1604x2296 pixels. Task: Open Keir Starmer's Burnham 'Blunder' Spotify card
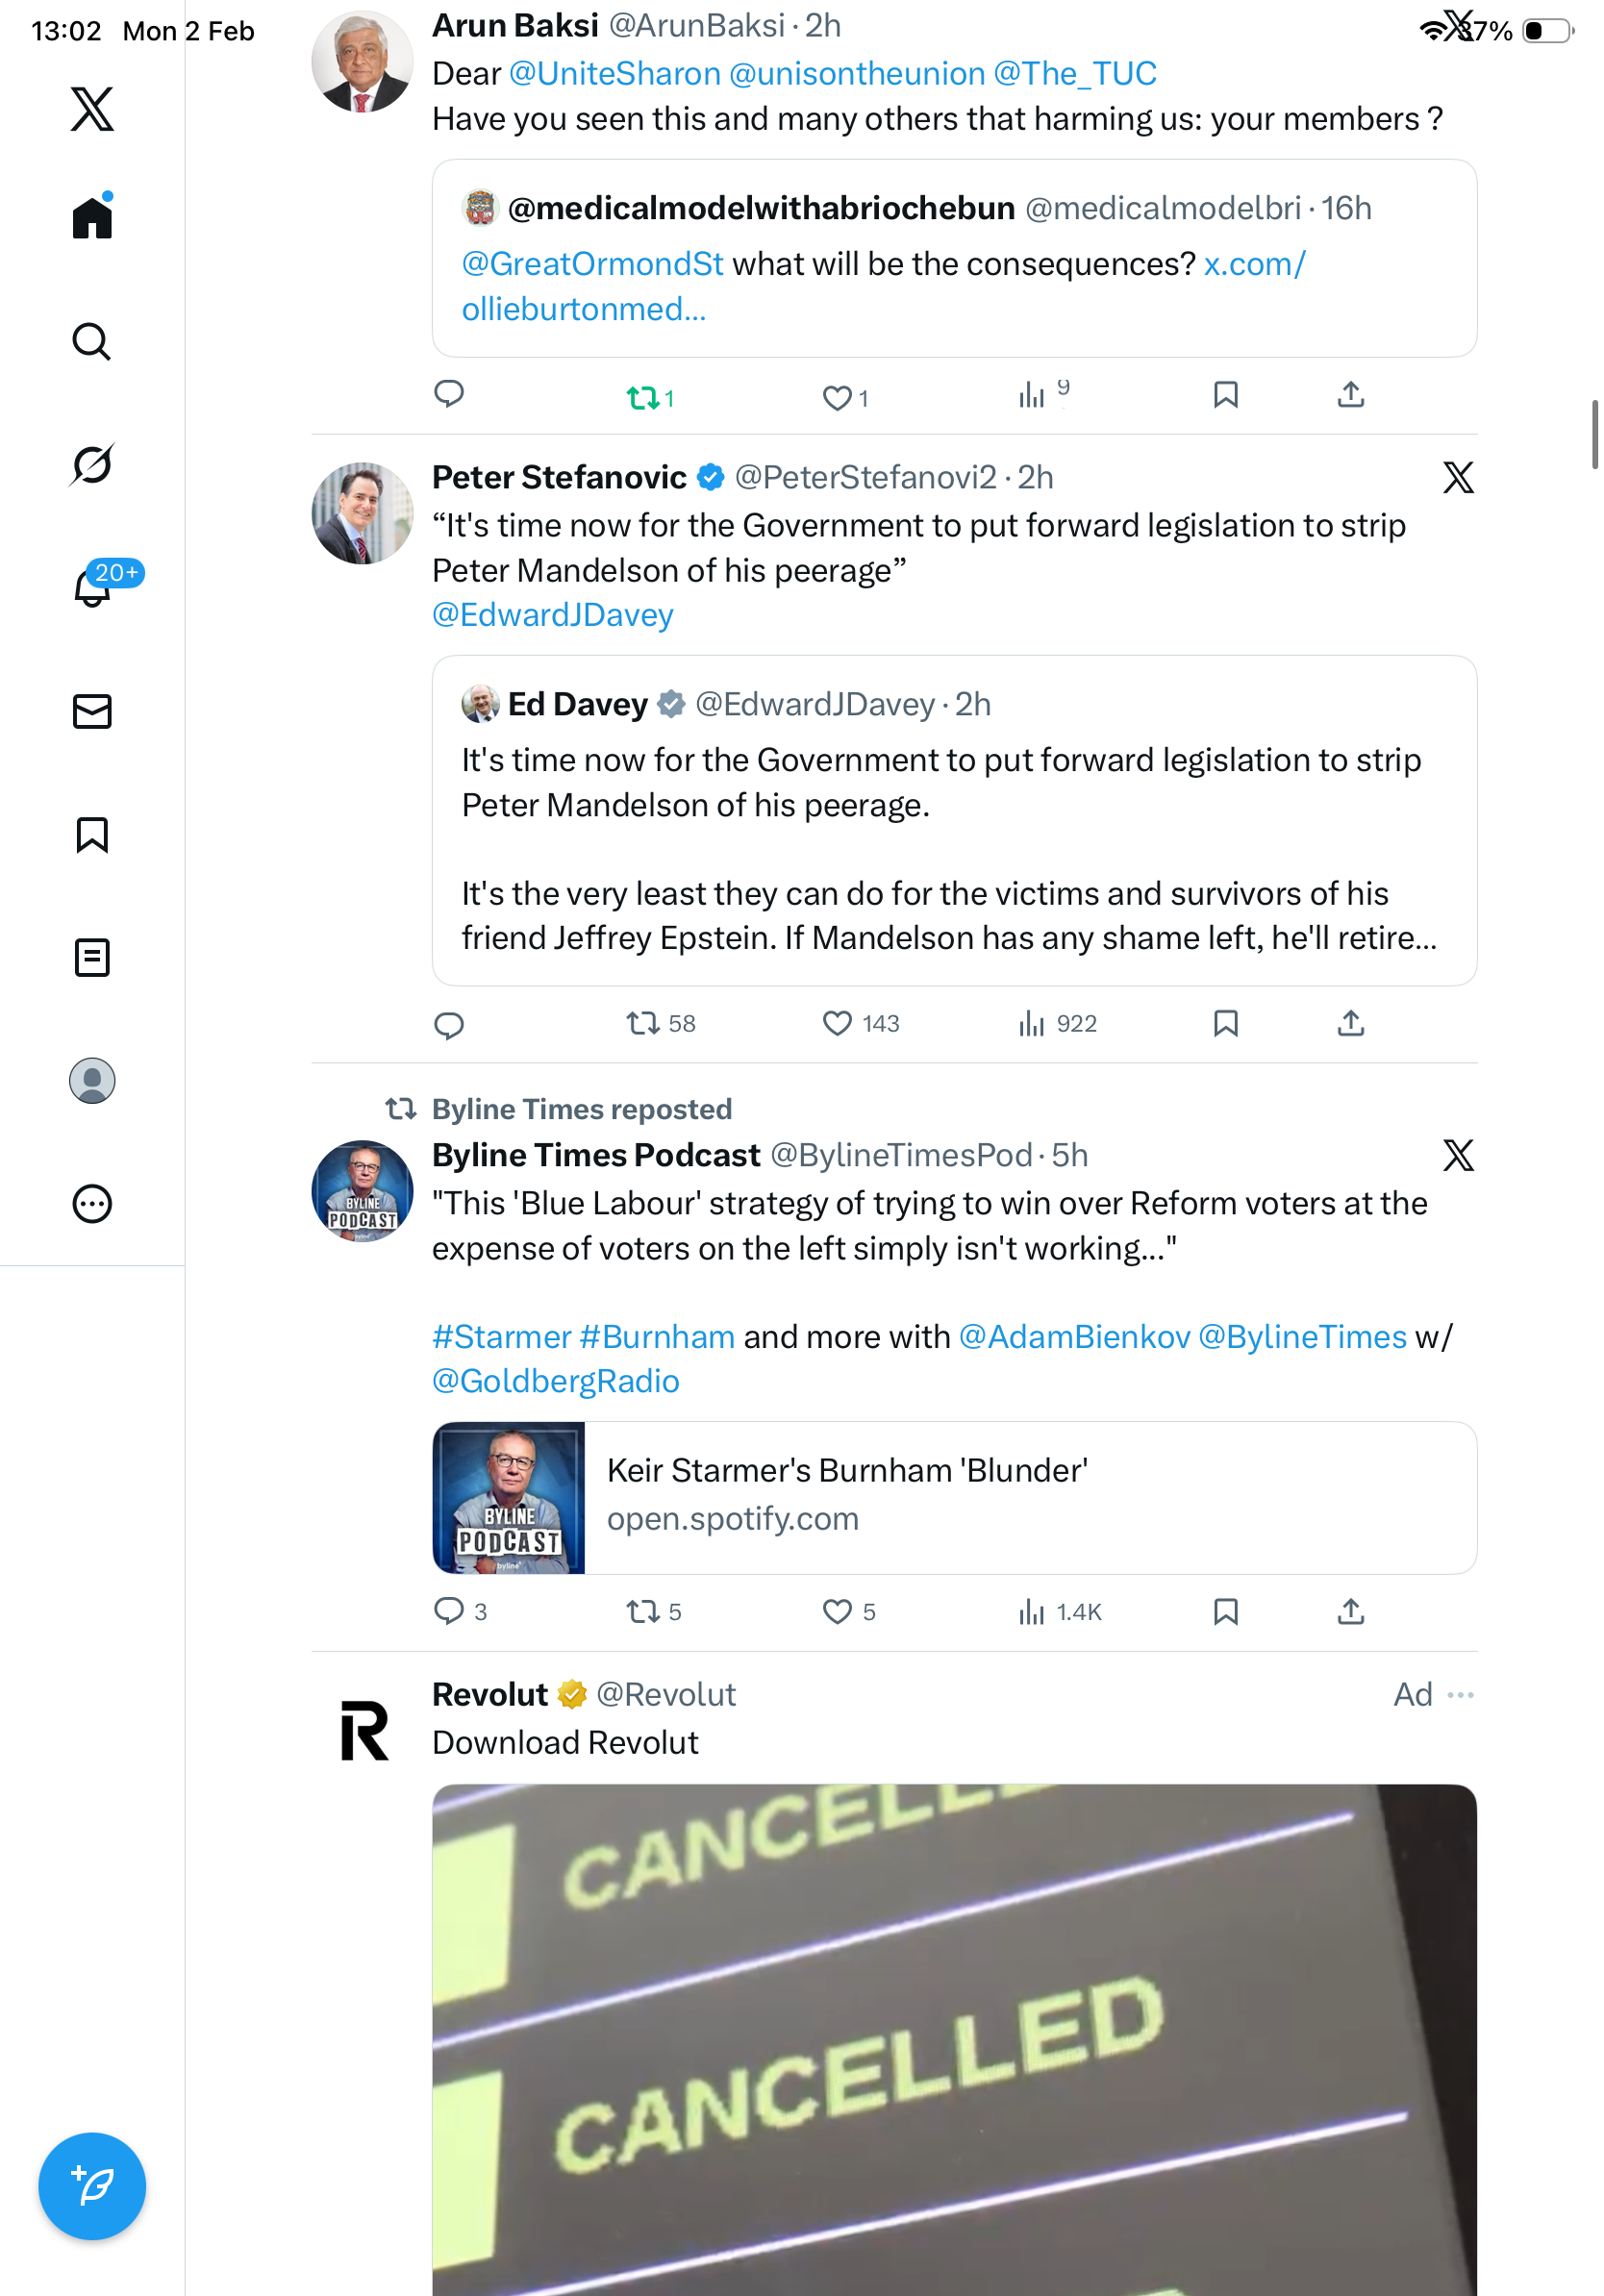954,1497
